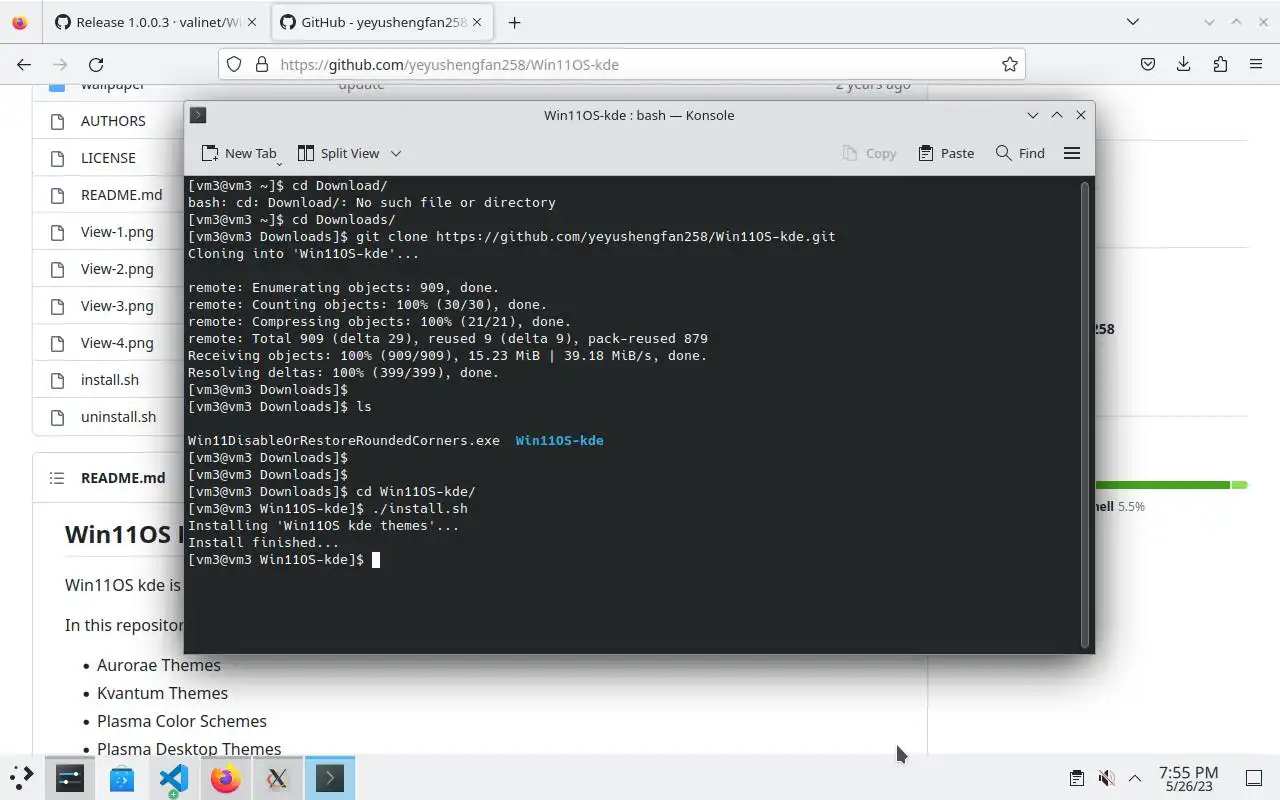1280x800 pixels.
Task: Select the Konsole taskbar entry
Action: coord(330,777)
